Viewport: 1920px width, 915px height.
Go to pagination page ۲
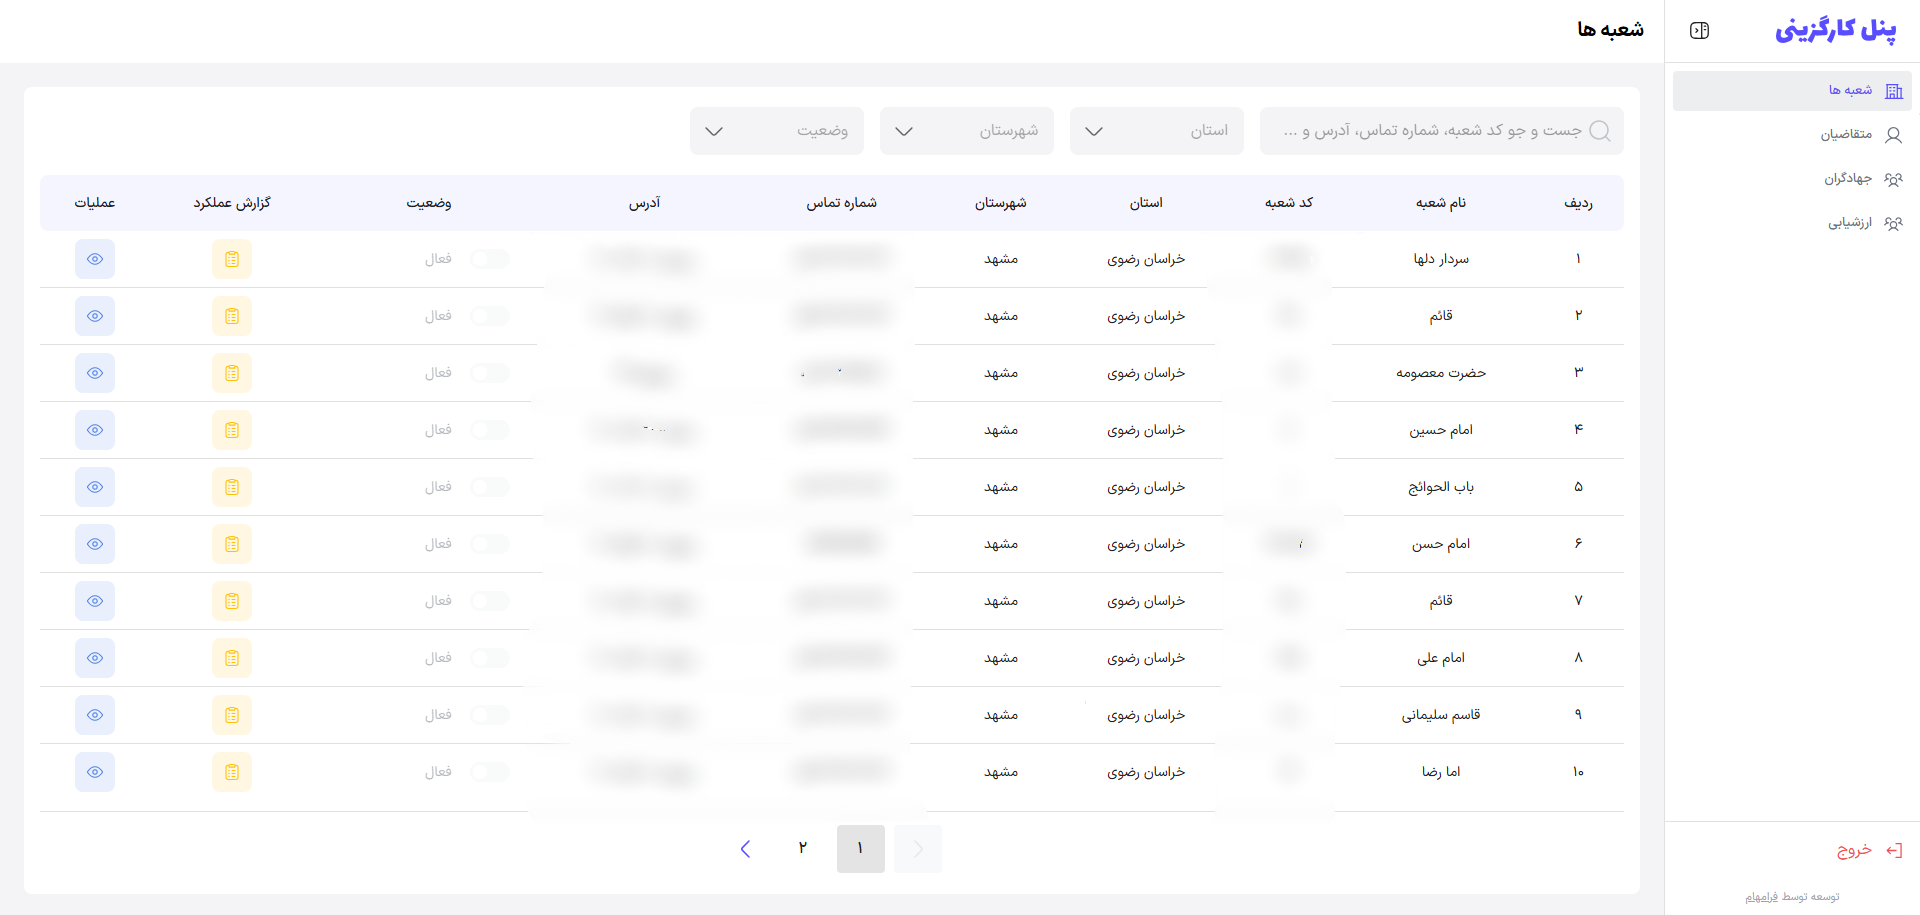pyautogui.click(x=802, y=849)
